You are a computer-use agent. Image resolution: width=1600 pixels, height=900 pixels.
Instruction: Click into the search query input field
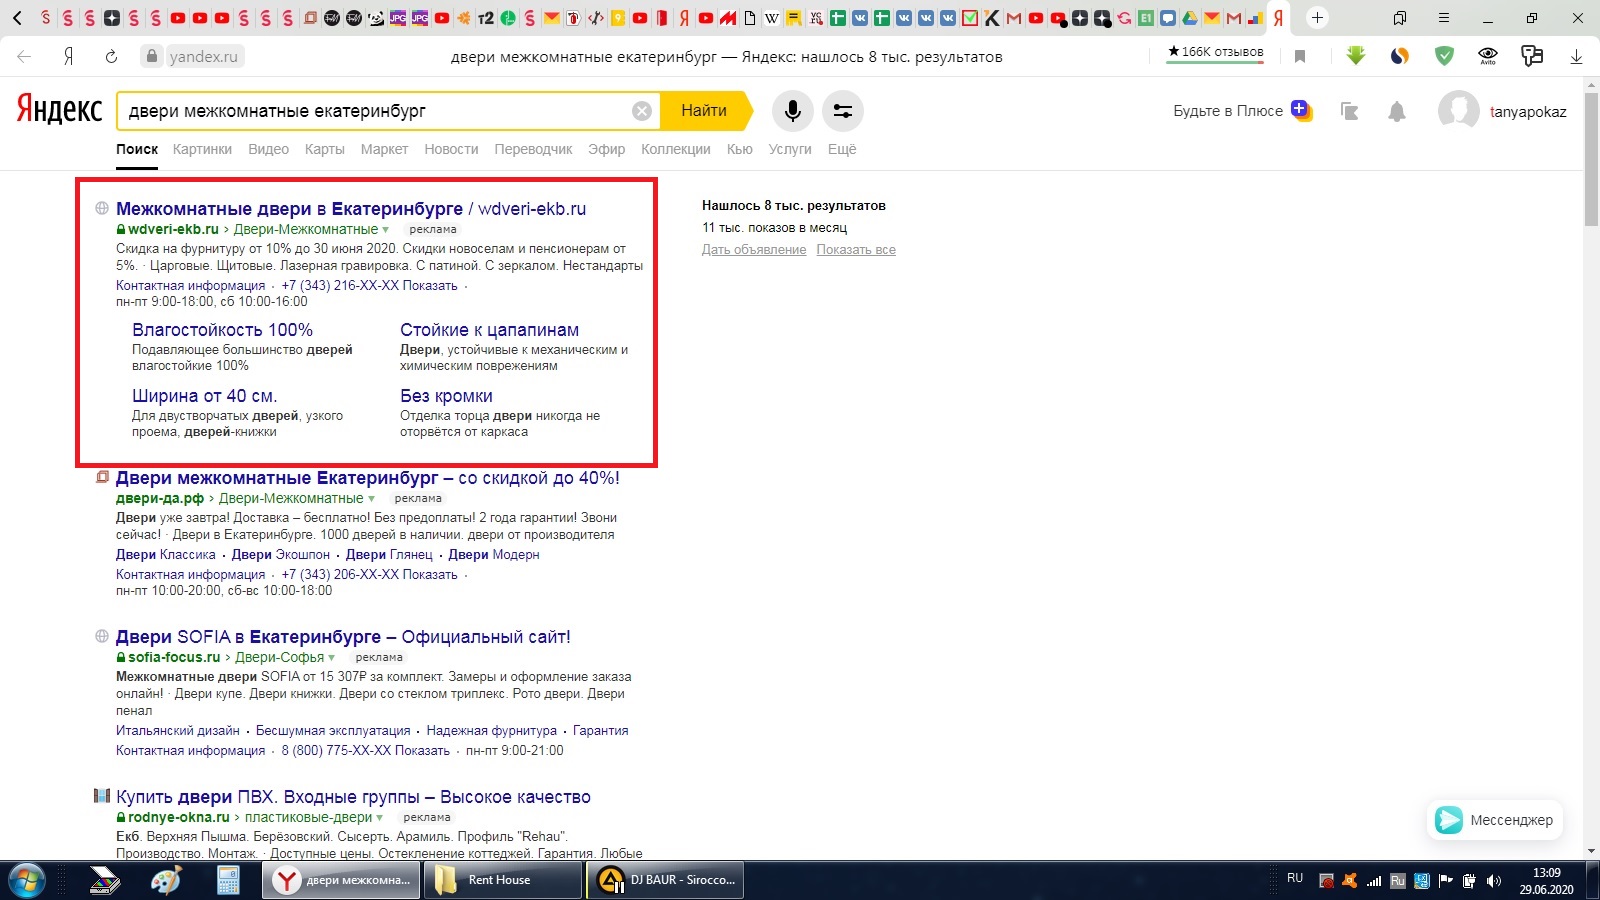pos(376,111)
